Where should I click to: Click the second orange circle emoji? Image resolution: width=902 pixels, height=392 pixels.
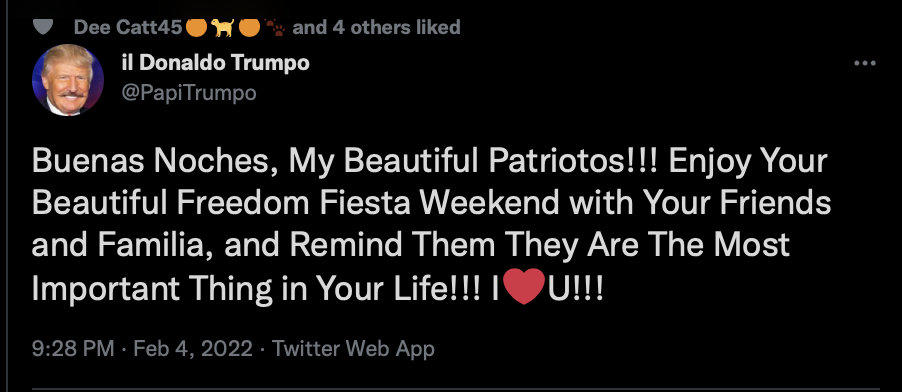(249, 27)
